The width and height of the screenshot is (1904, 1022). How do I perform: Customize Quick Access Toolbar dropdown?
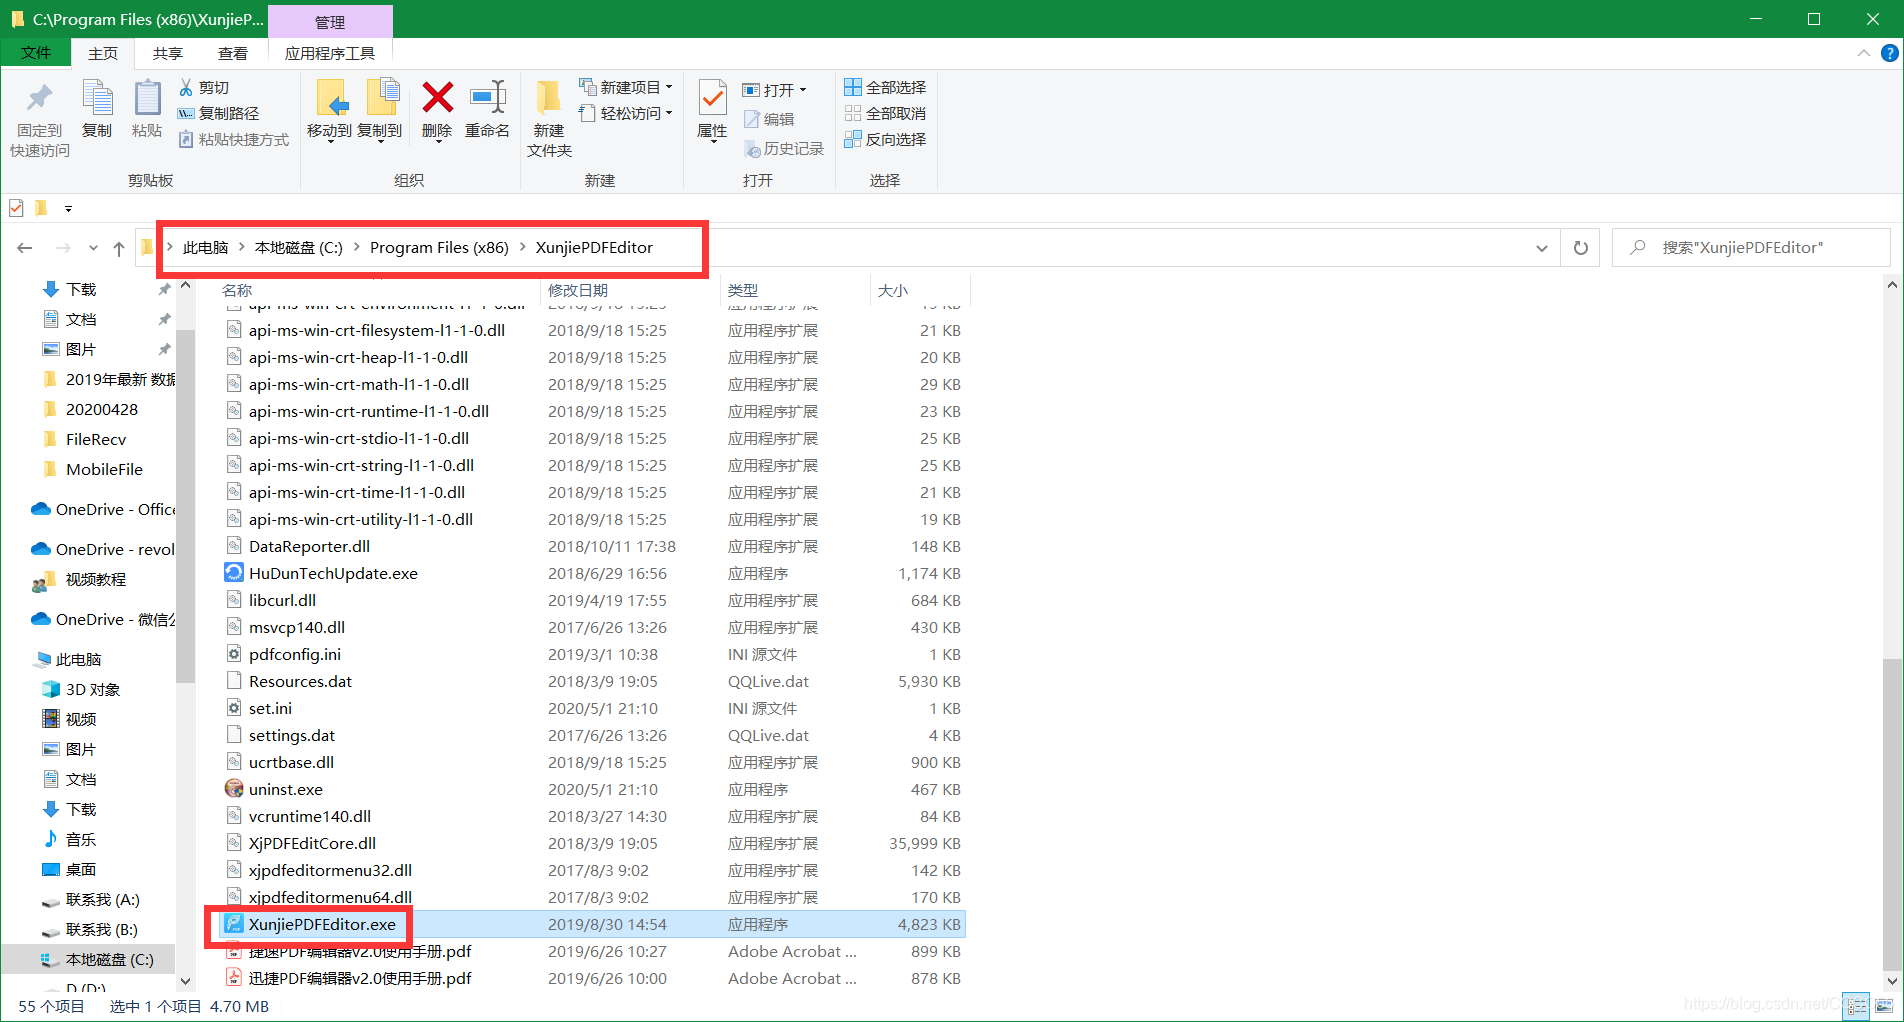pos(68,208)
